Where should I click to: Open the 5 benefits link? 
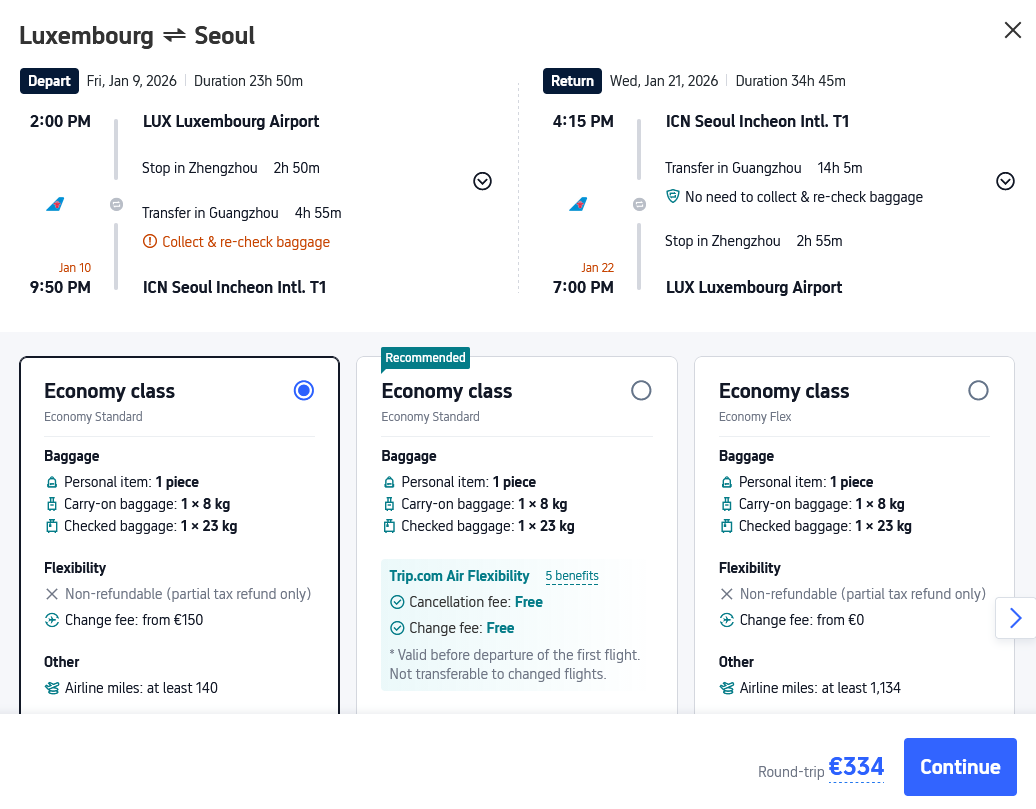[572, 576]
